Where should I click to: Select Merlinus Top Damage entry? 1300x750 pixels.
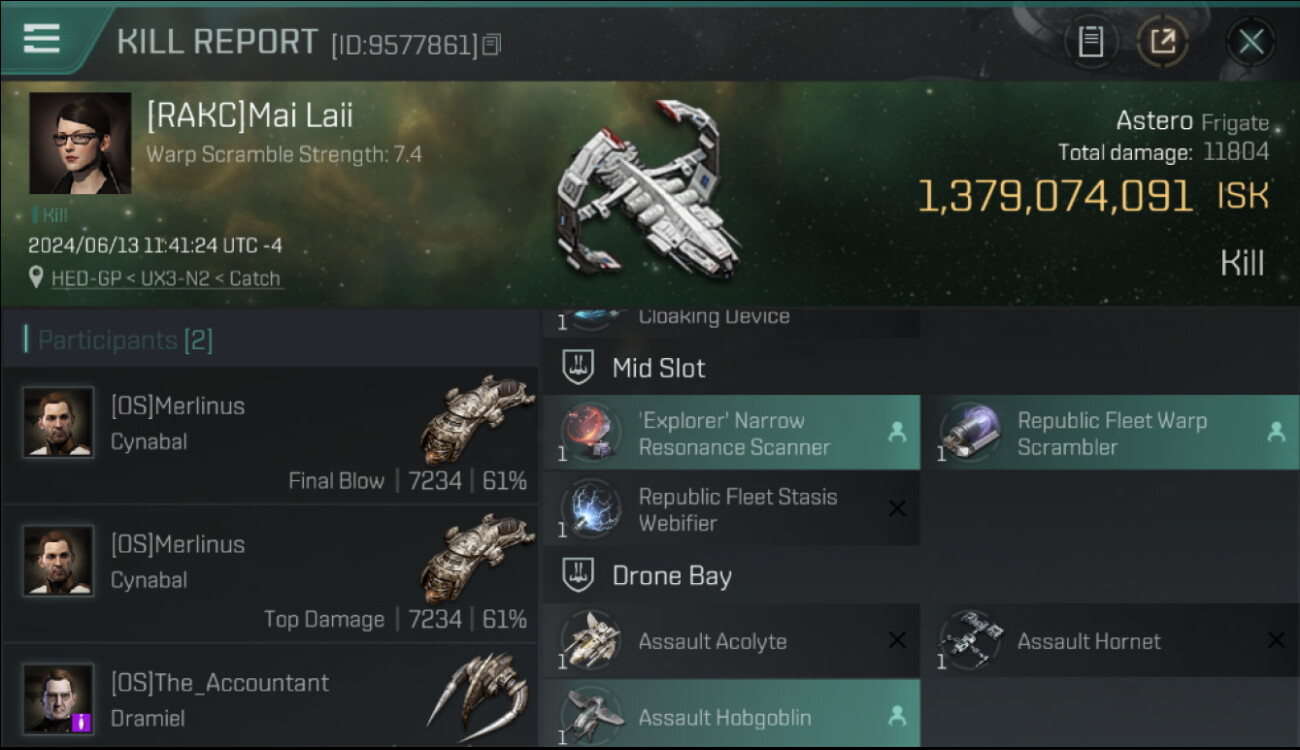270,575
